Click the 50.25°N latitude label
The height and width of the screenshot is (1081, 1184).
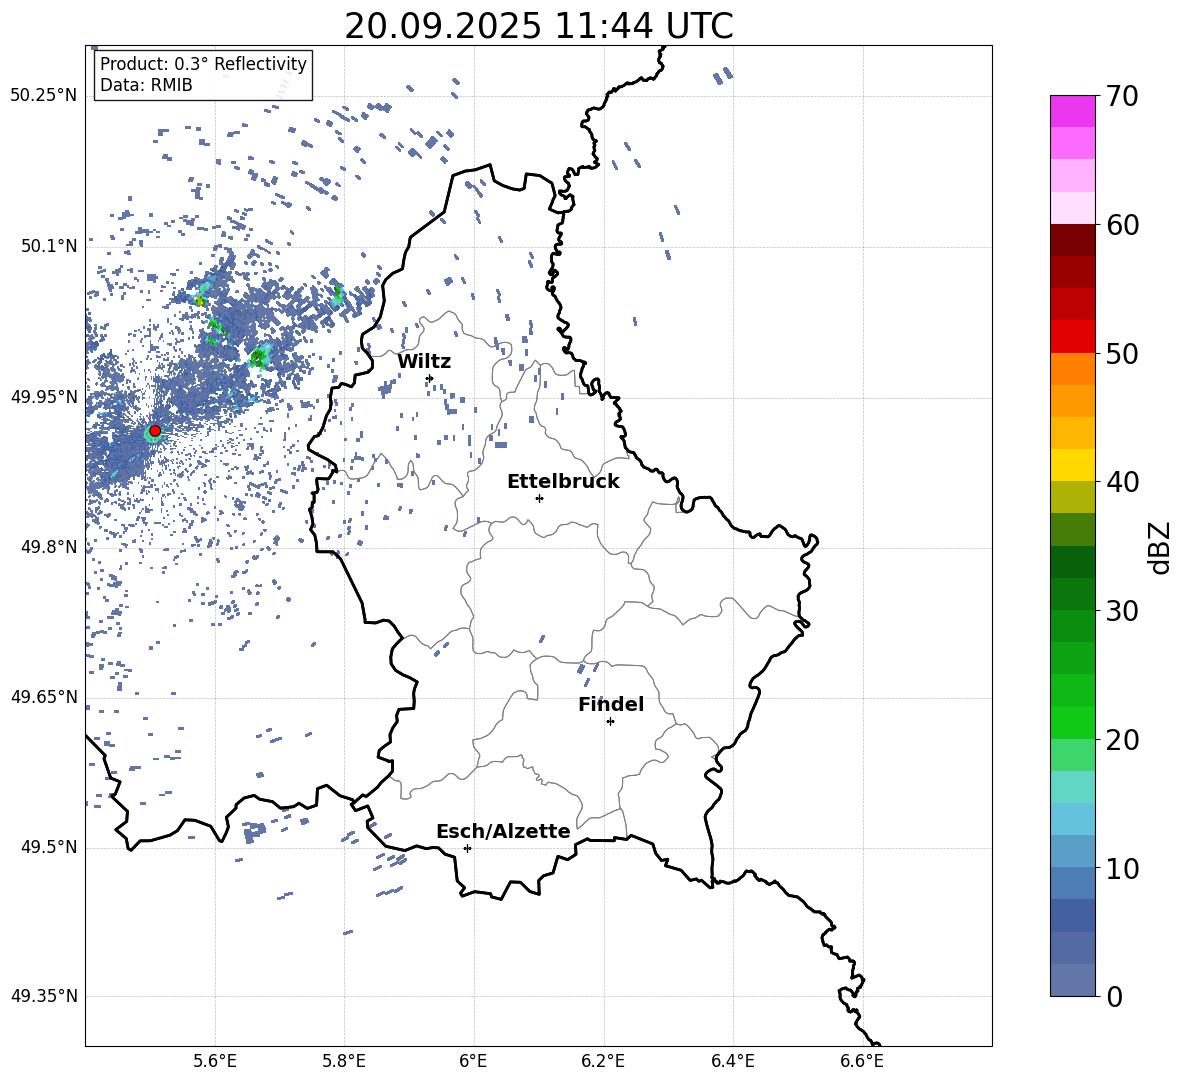point(44,96)
